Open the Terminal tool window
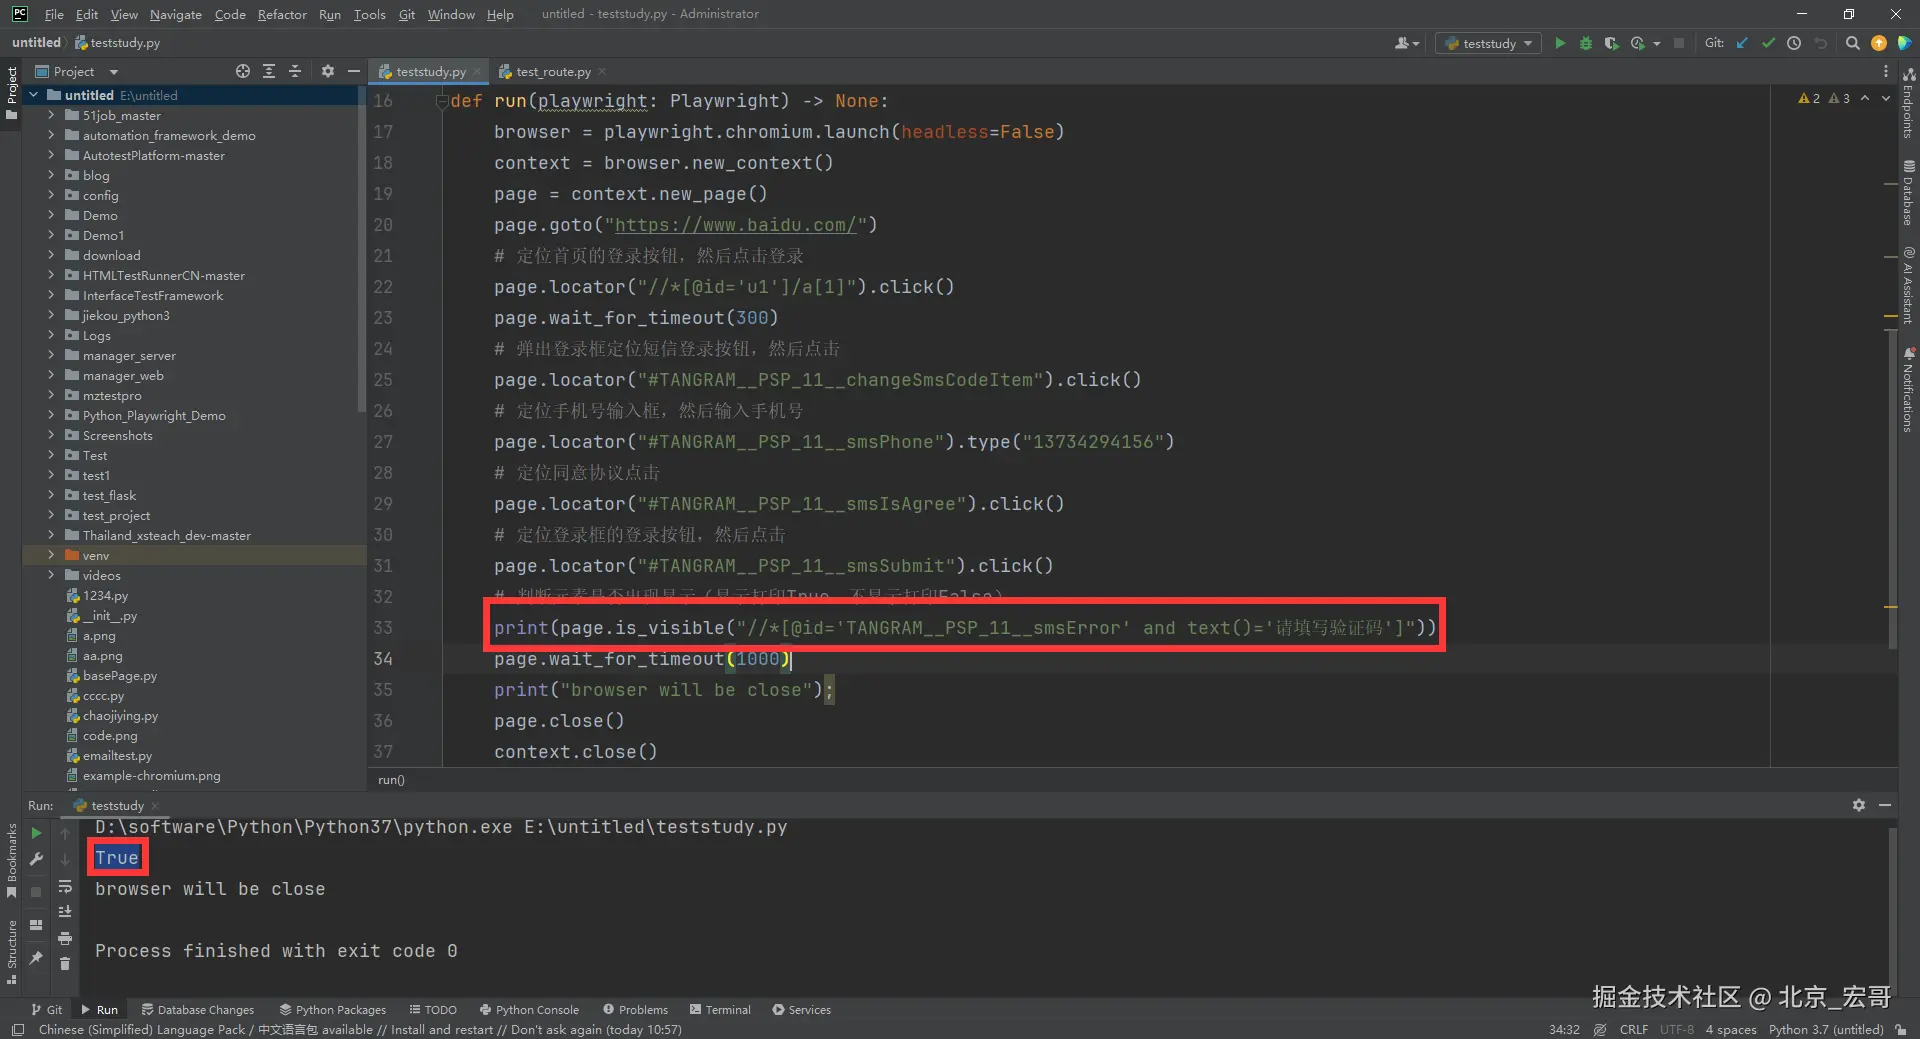This screenshot has width=1920, height=1039. (x=719, y=1010)
